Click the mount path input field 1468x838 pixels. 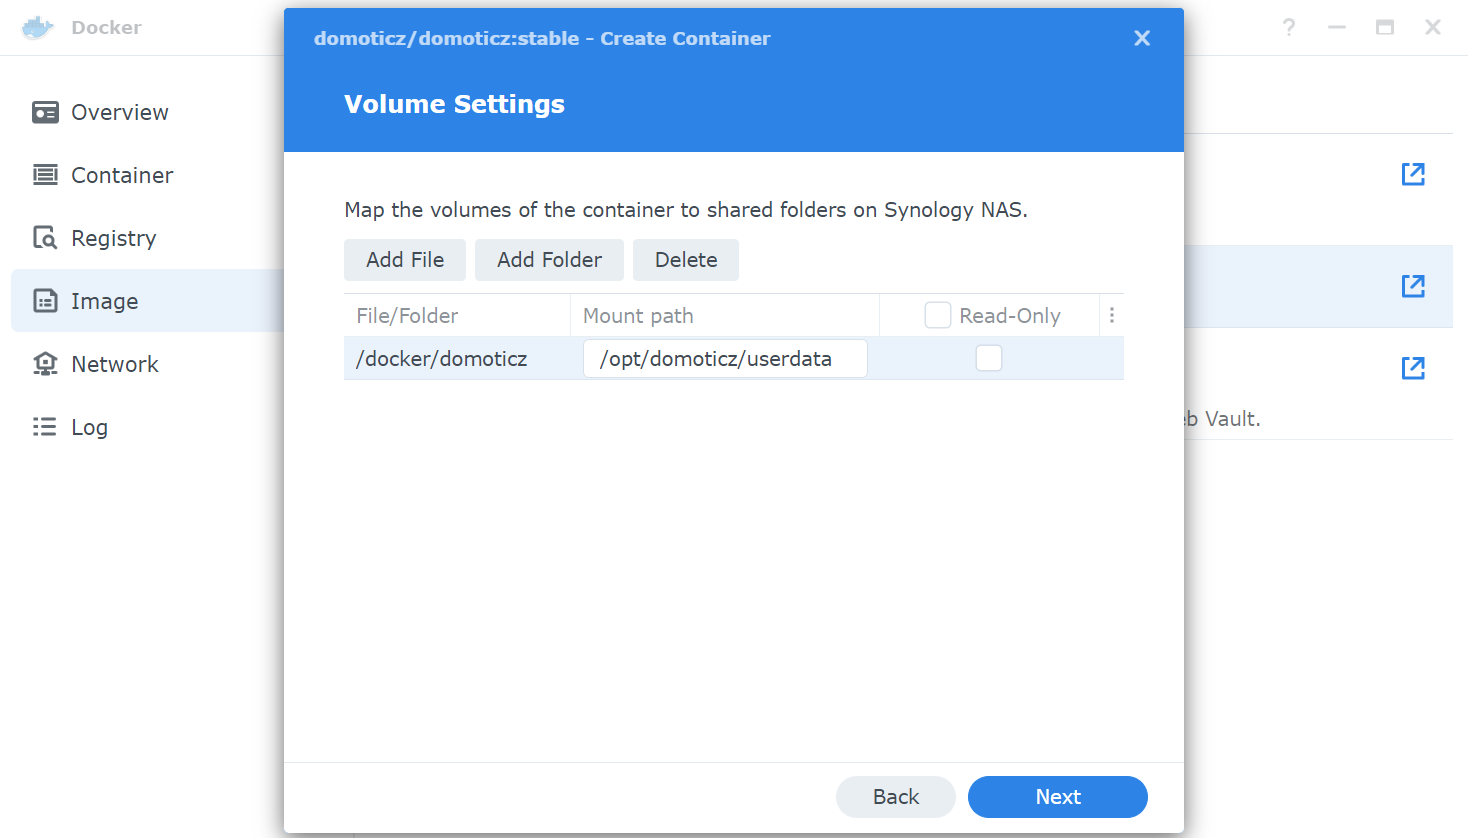point(725,358)
